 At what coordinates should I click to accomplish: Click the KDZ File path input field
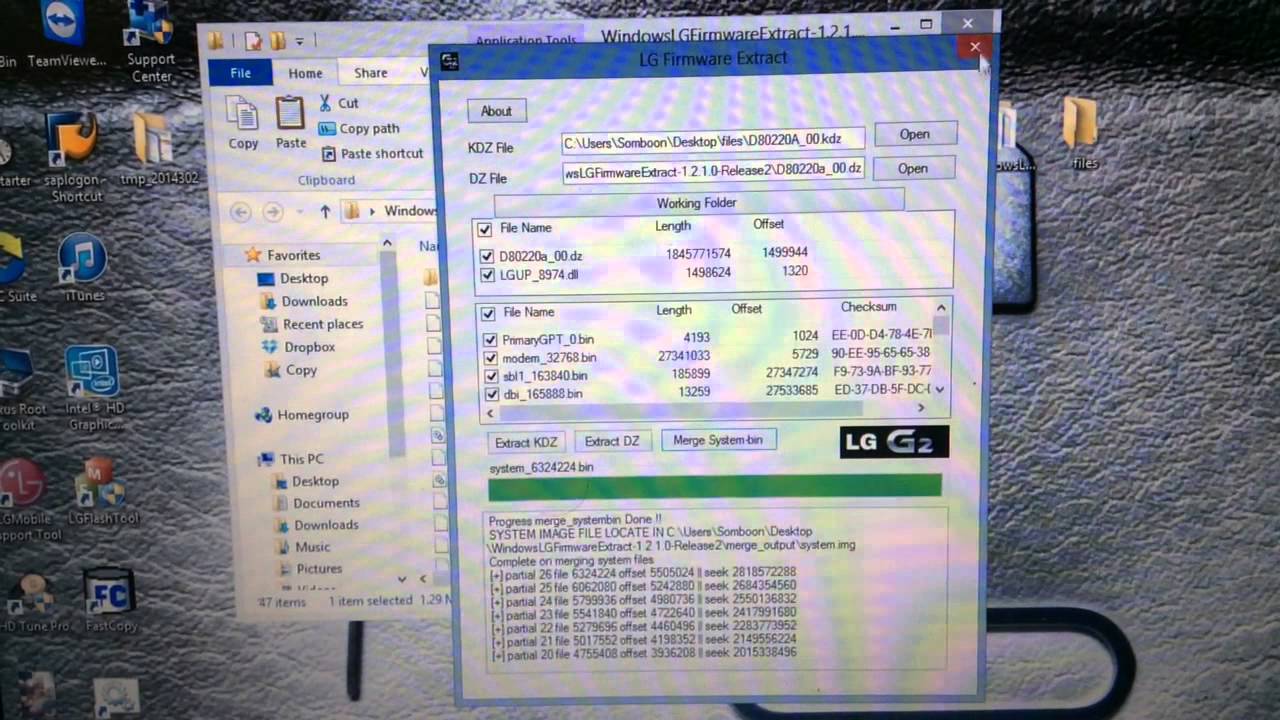[712, 142]
